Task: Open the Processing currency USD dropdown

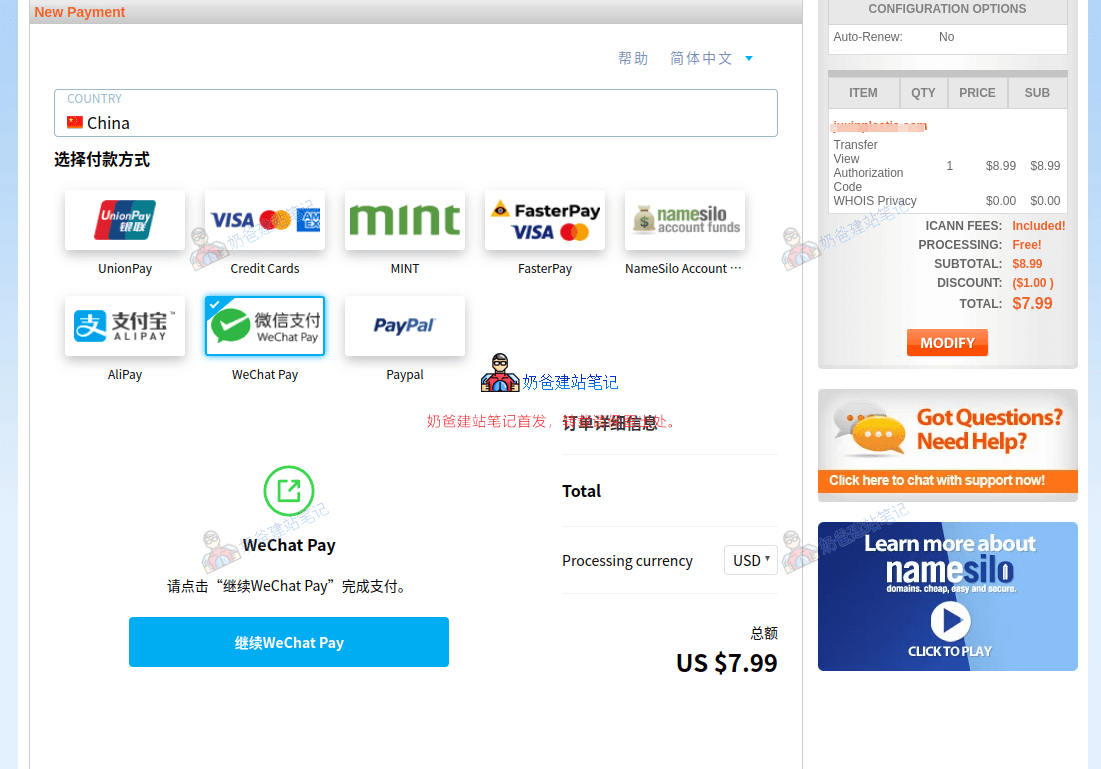Action: coord(750,560)
